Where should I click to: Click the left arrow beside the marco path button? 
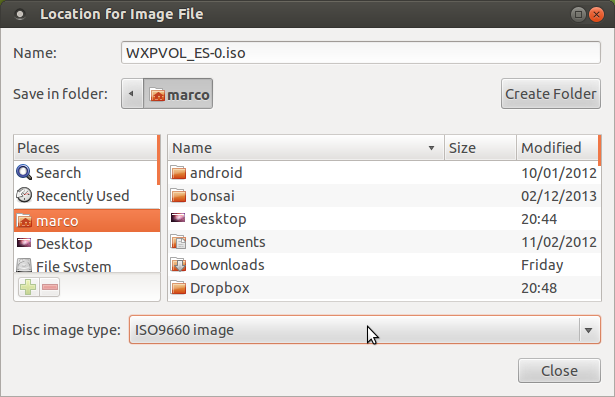pos(132,94)
